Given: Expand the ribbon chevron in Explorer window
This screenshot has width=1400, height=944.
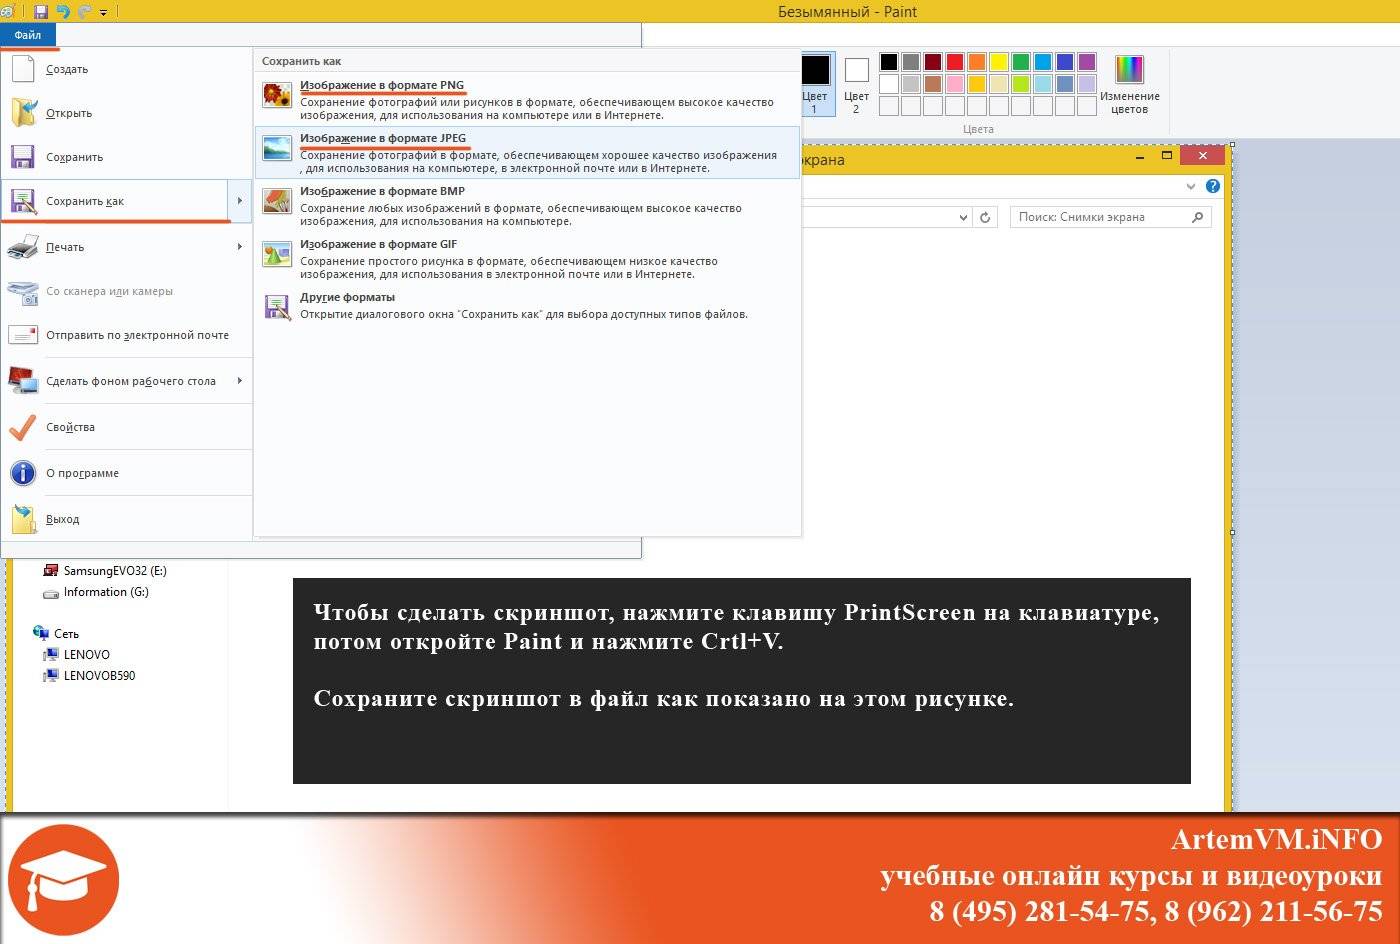Looking at the screenshot, I should (1191, 186).
